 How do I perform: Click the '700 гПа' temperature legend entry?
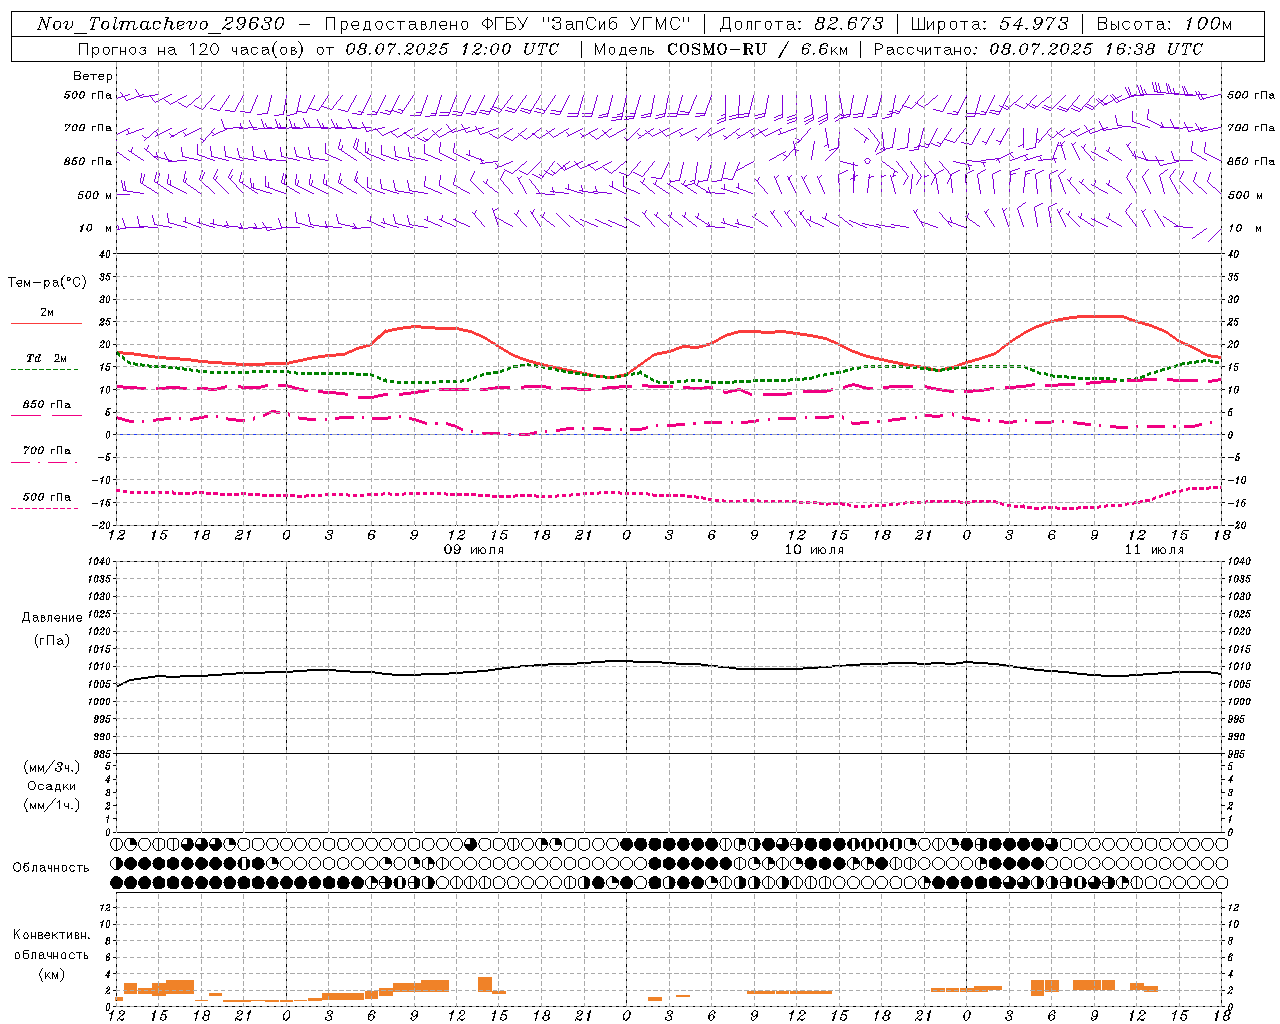pos(46,451)
